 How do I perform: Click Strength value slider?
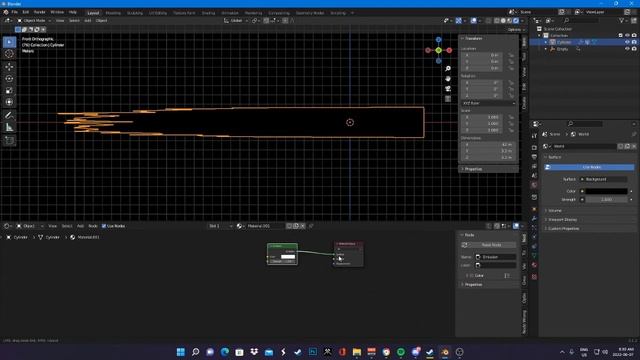point(607,200)
